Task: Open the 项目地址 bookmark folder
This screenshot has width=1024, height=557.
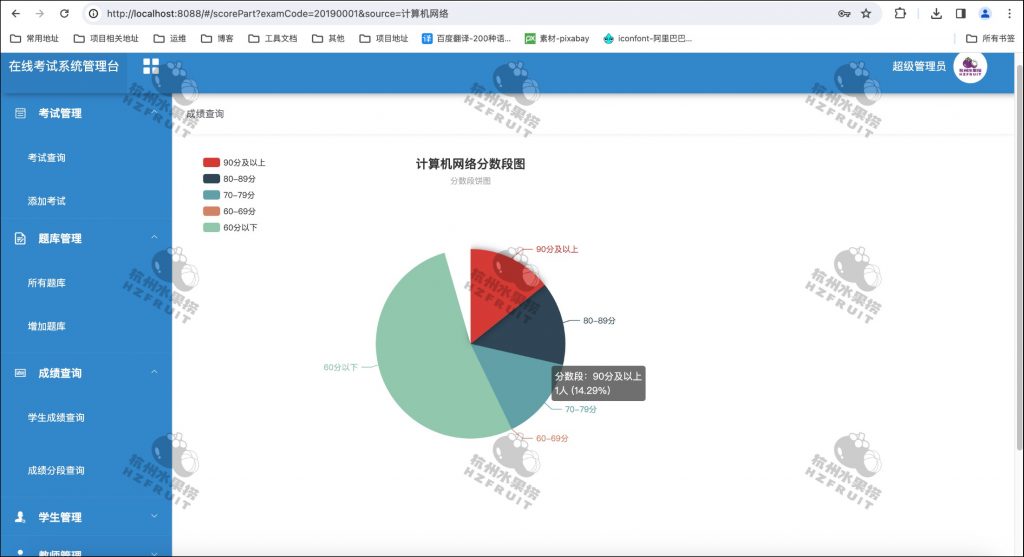Action: pyautogui.click(x=384, y=39)
